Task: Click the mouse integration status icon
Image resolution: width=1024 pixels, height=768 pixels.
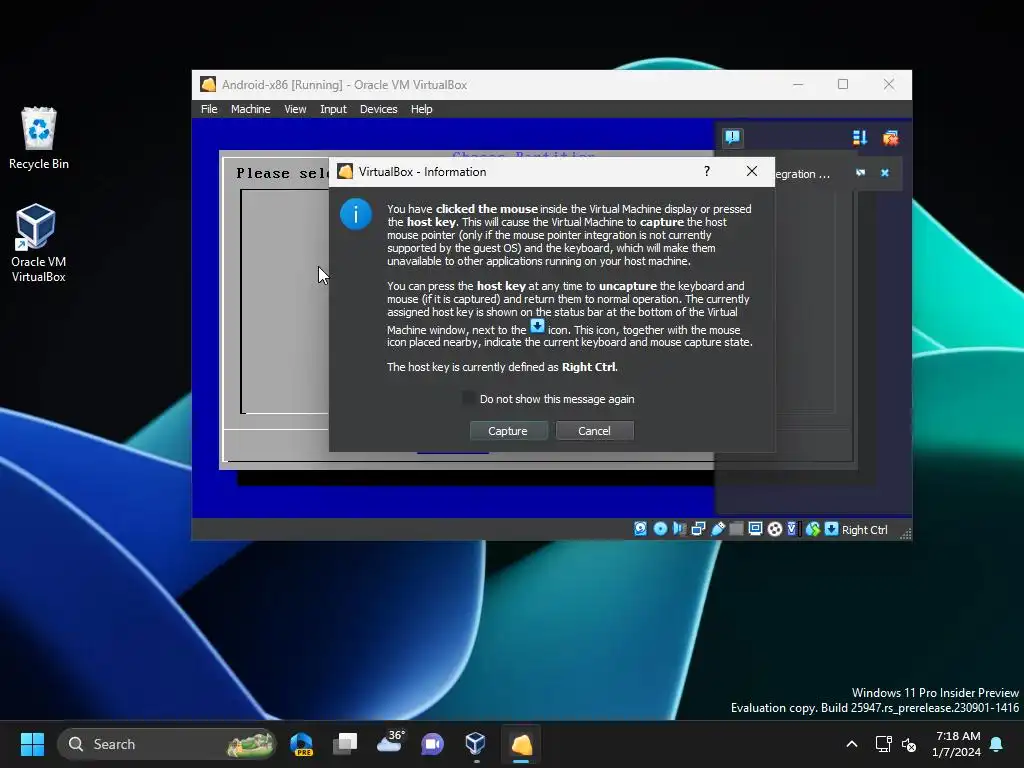Action: click(812, 529)
